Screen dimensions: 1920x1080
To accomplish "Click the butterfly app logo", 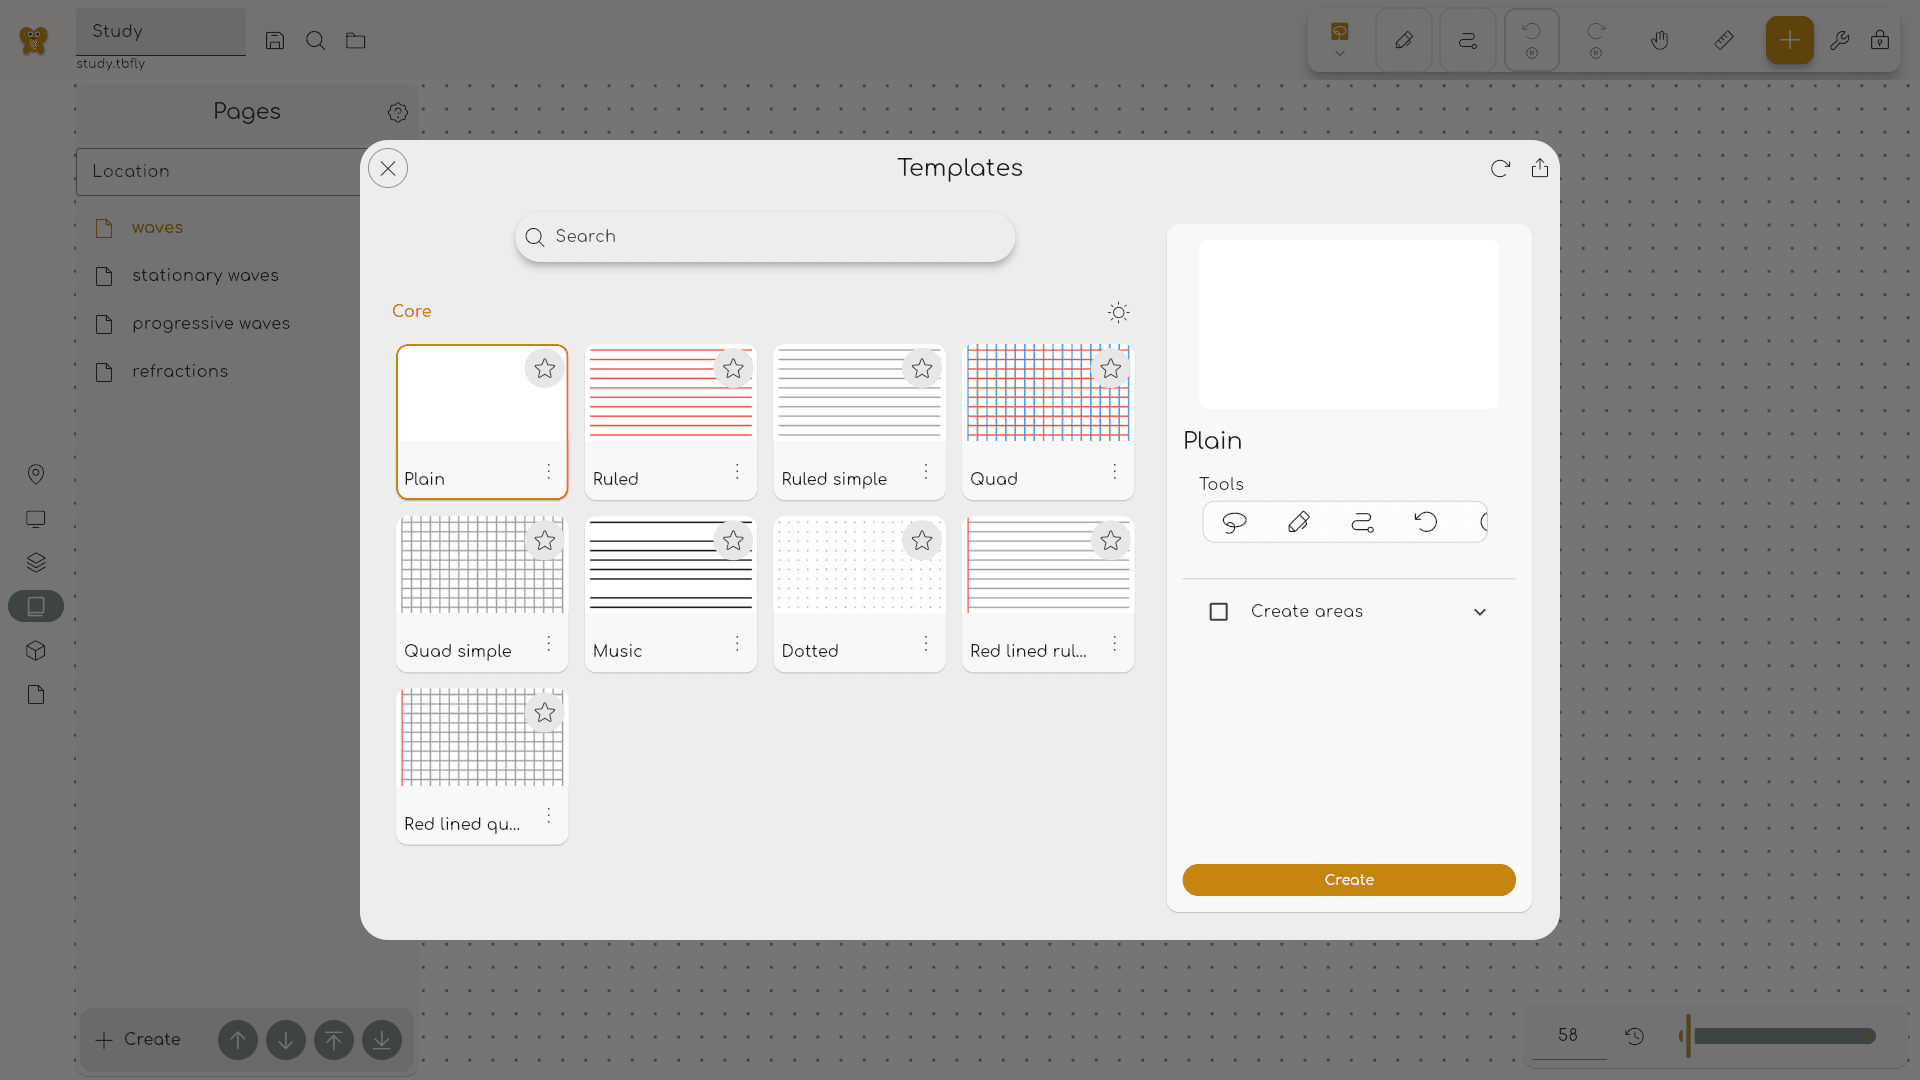I will (34, 41).
